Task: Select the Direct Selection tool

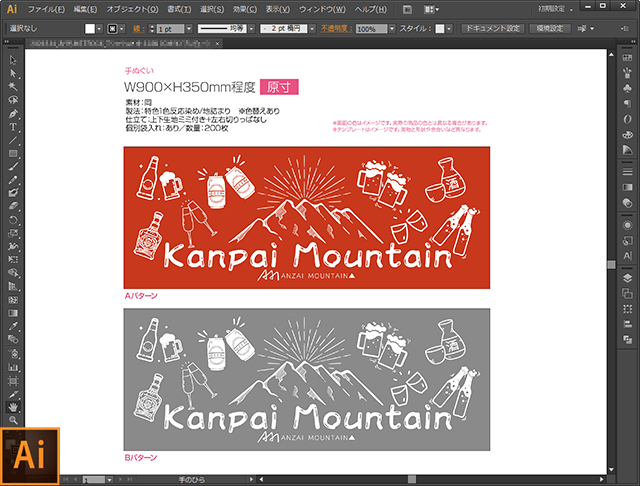Action: point(13,73)
